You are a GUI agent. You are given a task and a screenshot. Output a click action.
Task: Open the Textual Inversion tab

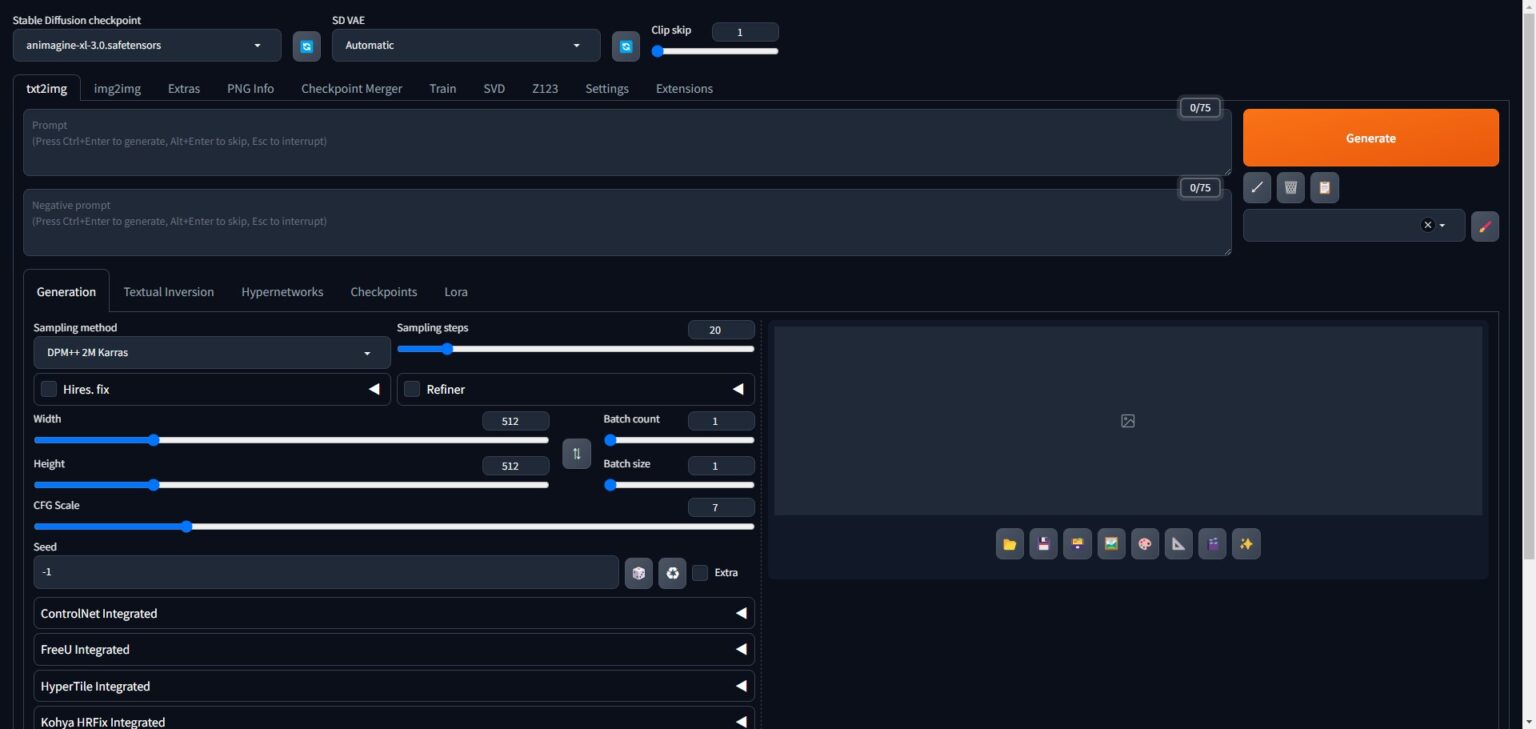click(x=168, y=291)
